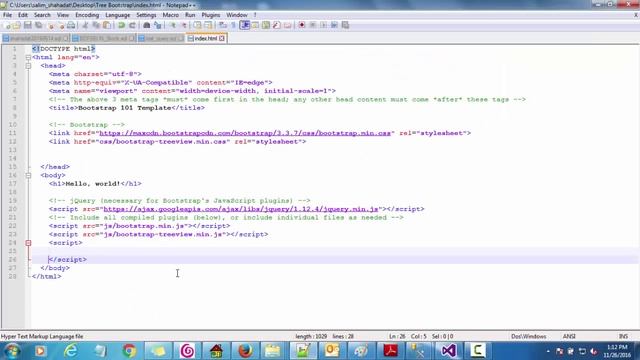Click the Zoom In toolbar icon
Screen dimensions: 640x360
click(x=172, y=25)
